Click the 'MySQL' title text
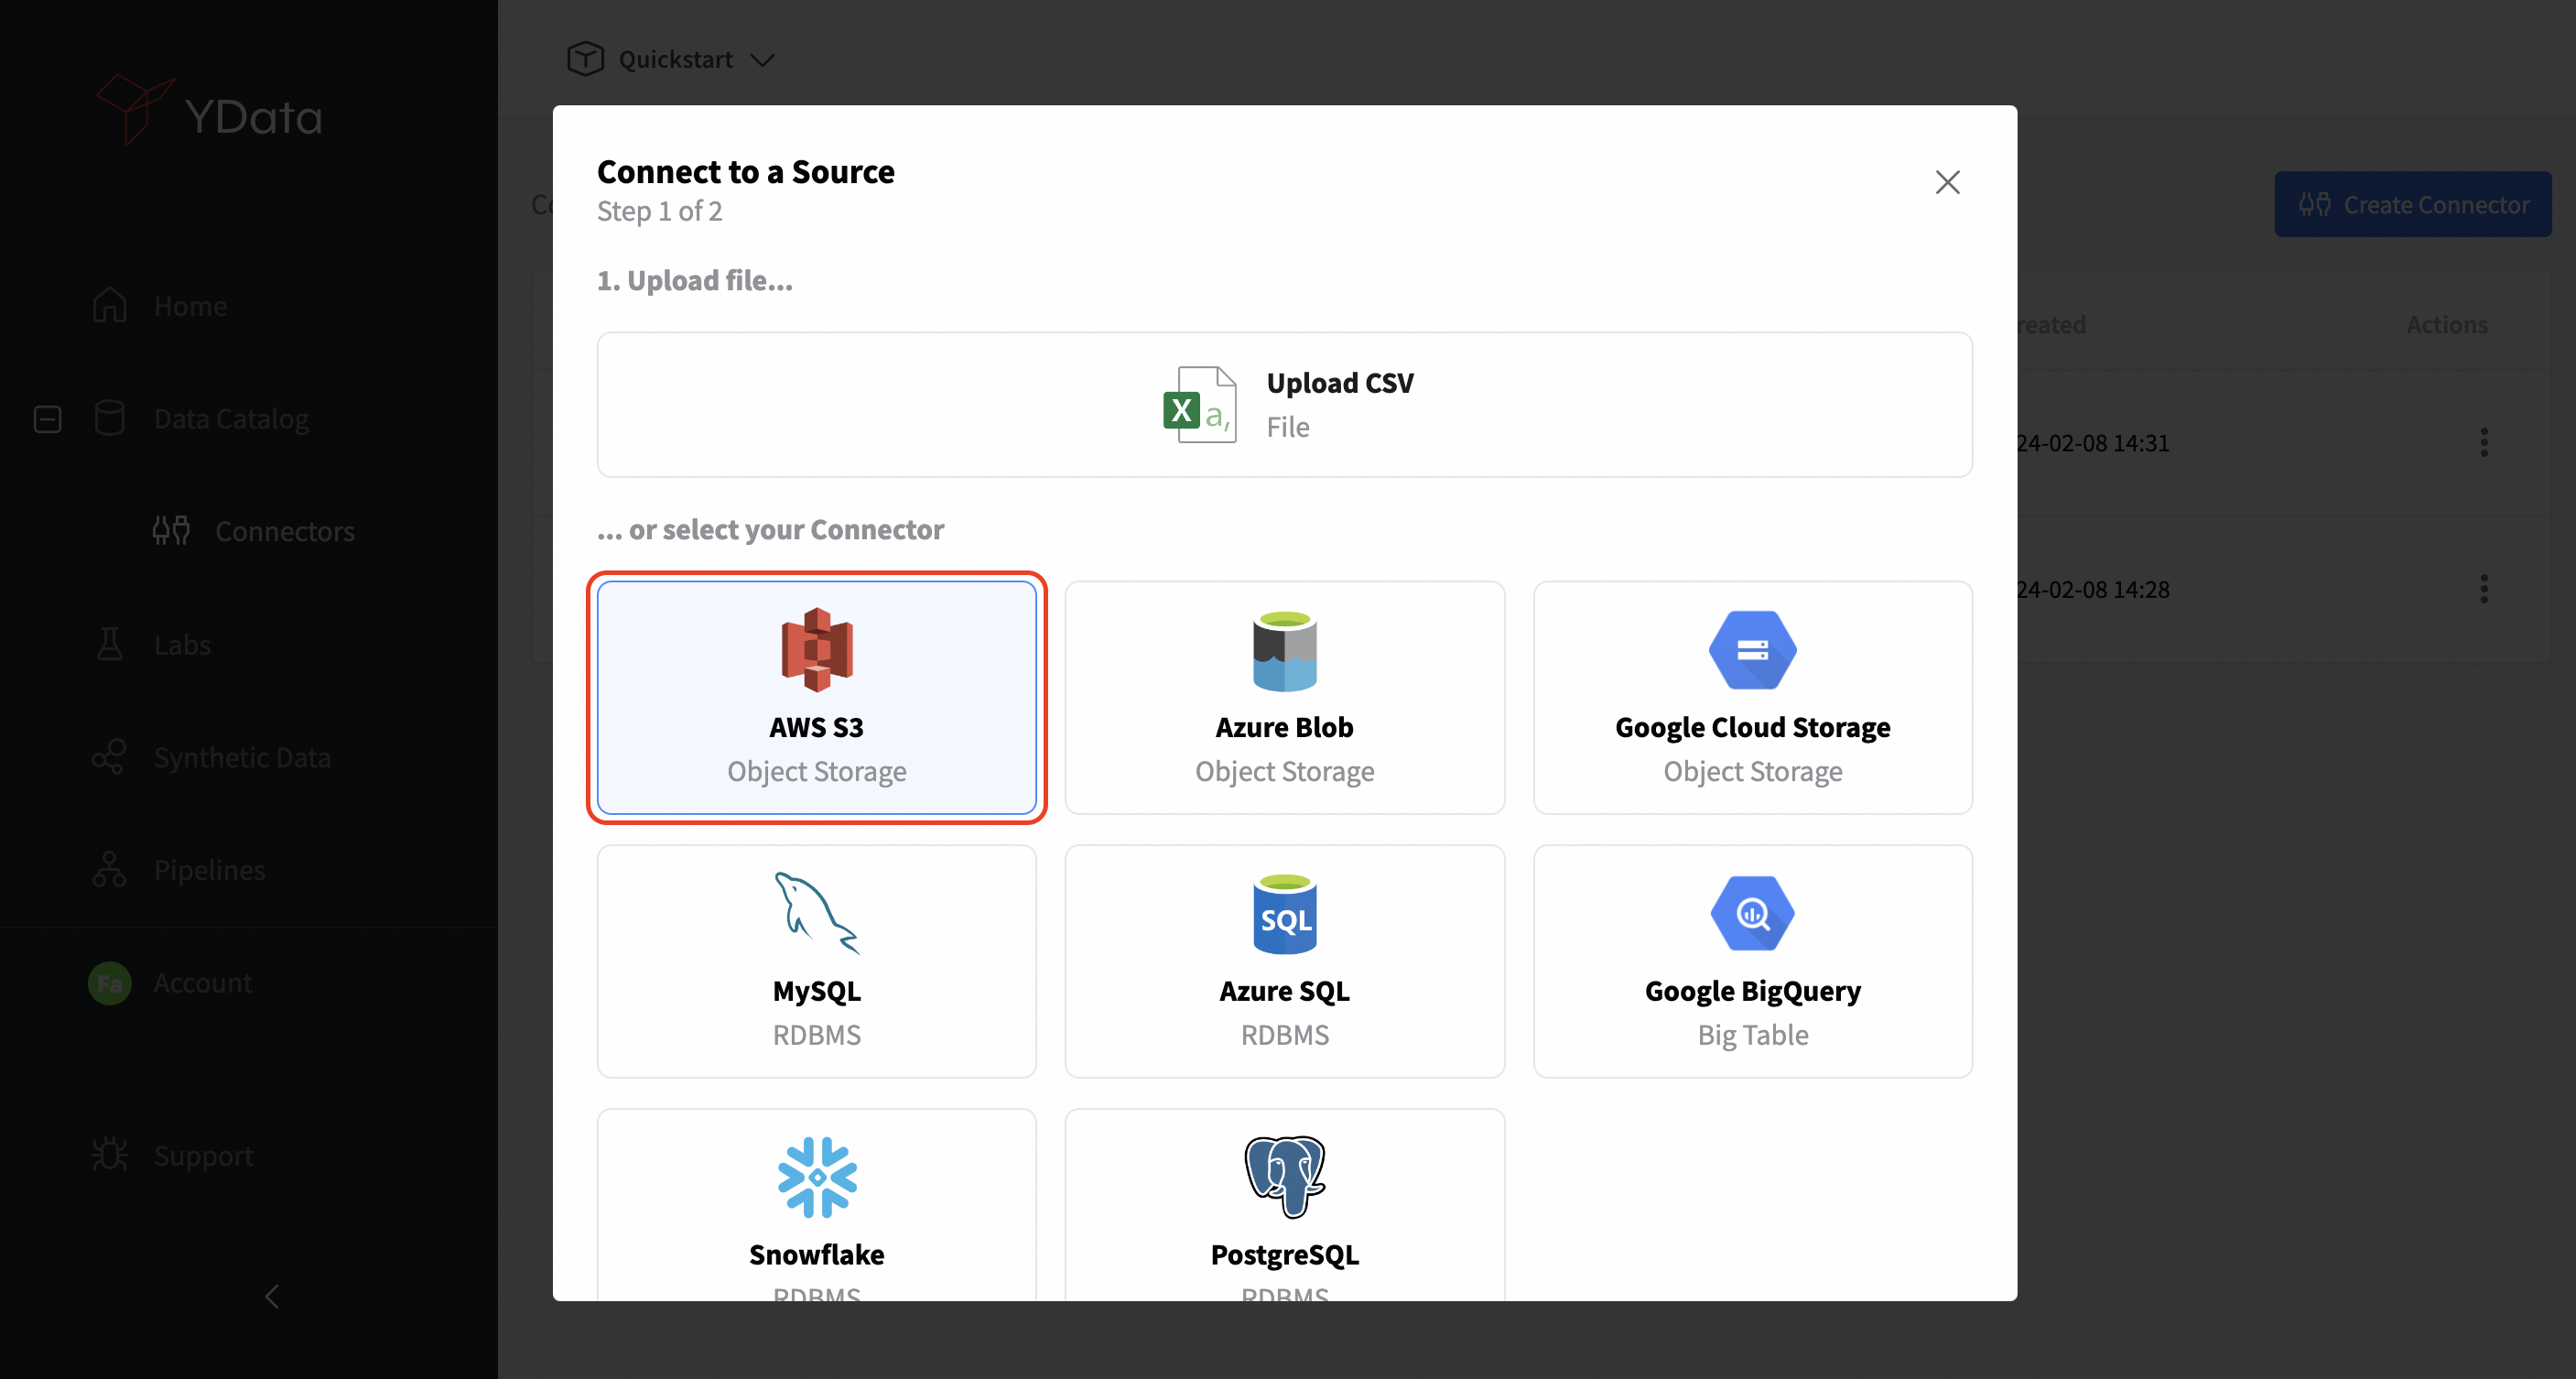2576x1379 pixels. (x=816, y=991)
